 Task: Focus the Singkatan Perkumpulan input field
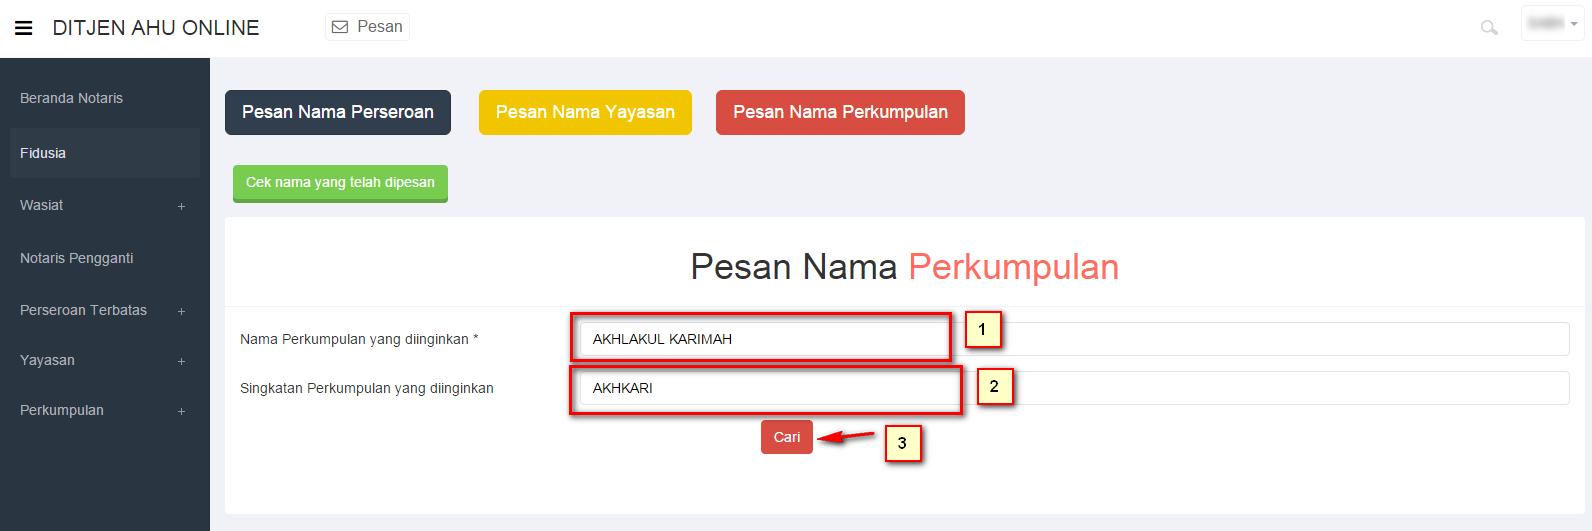click(x=1074, y=388)
